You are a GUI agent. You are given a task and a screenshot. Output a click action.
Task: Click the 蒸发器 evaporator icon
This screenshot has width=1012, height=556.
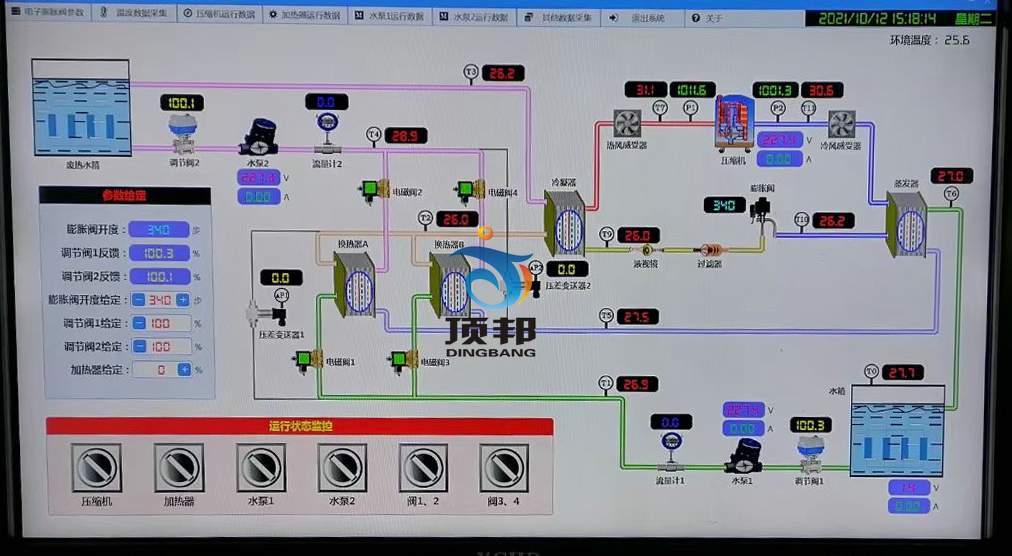[x=907, y=227]
